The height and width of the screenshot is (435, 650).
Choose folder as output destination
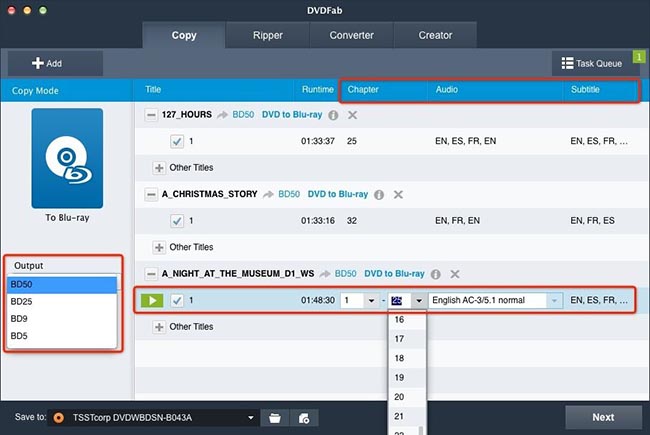tap(274, 418)
